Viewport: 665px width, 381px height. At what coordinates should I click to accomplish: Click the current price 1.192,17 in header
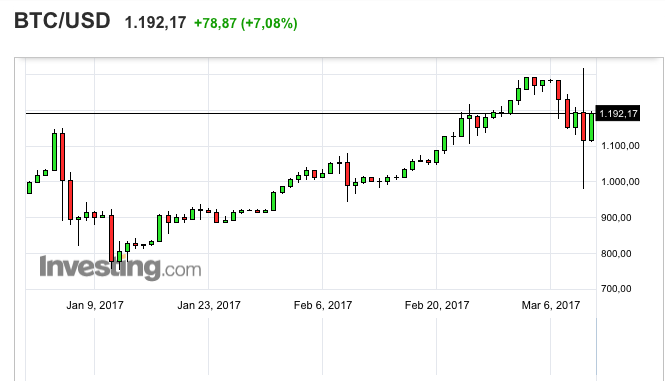pos(155,23)
